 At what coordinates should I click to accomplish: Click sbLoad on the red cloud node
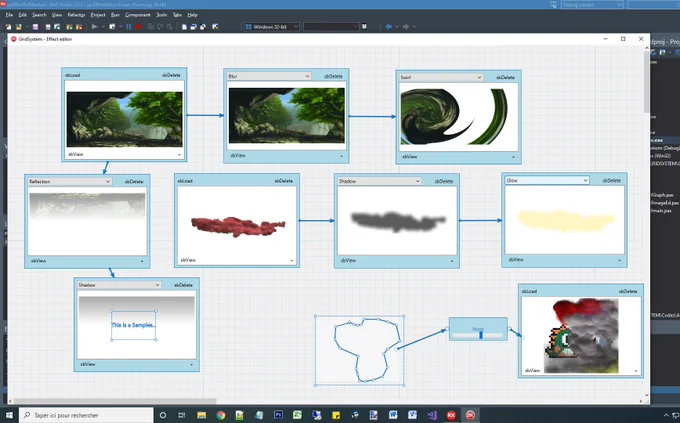click(x=185, y=180)
